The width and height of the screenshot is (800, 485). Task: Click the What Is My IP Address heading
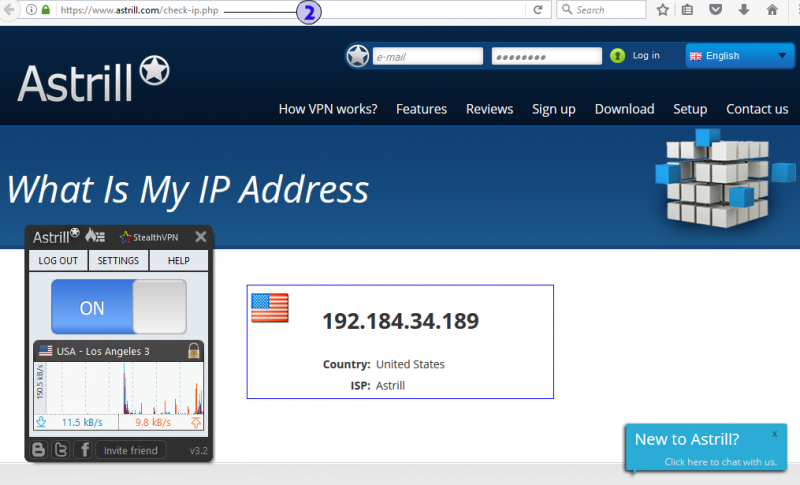(188, 190)
